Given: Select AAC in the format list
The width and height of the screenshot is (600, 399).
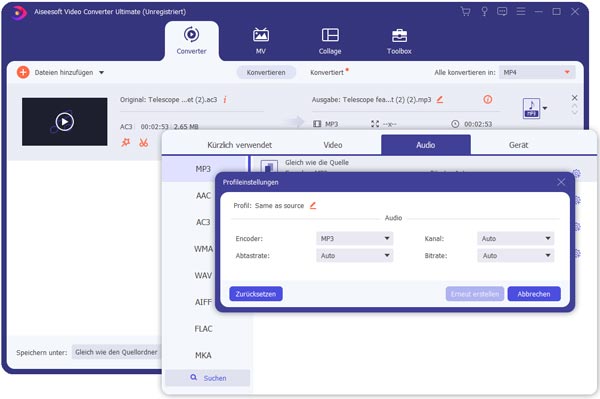Looking at the screenshot, I should click(x=203, y=195).
